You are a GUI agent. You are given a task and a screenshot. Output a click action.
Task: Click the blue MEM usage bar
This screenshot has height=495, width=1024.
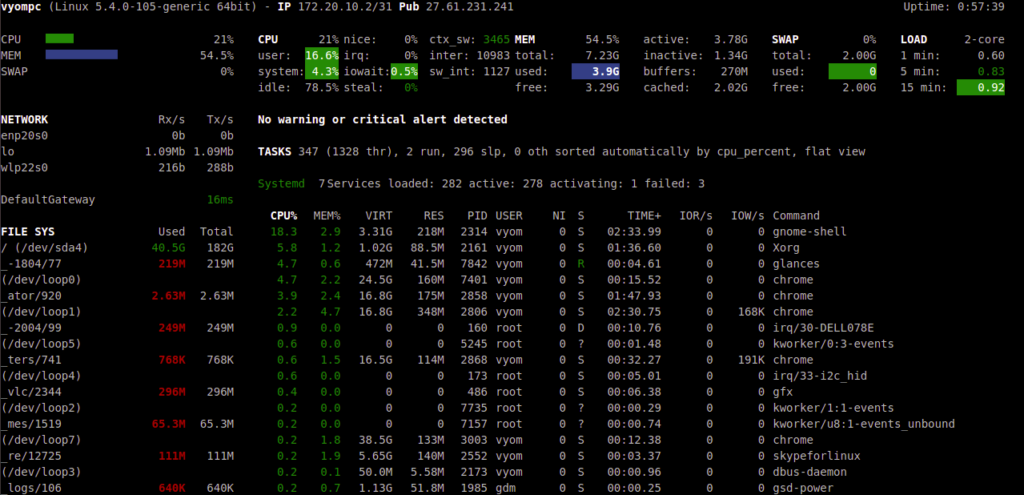(81, 55)
